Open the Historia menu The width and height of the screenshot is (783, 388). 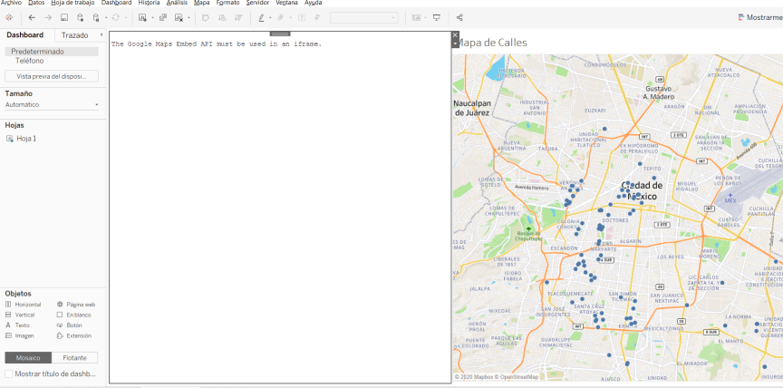pyautogui.click(x=149, y=2)
